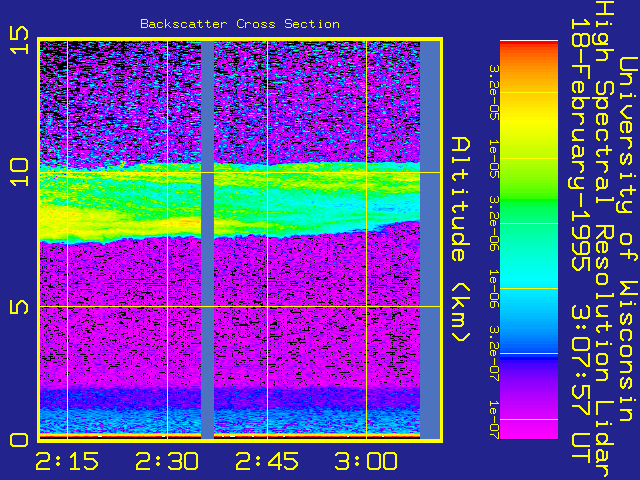The height and width of the screenshot is (480, 640).
Task: Click the green middle of the color bar
Action: pos(529,200)
